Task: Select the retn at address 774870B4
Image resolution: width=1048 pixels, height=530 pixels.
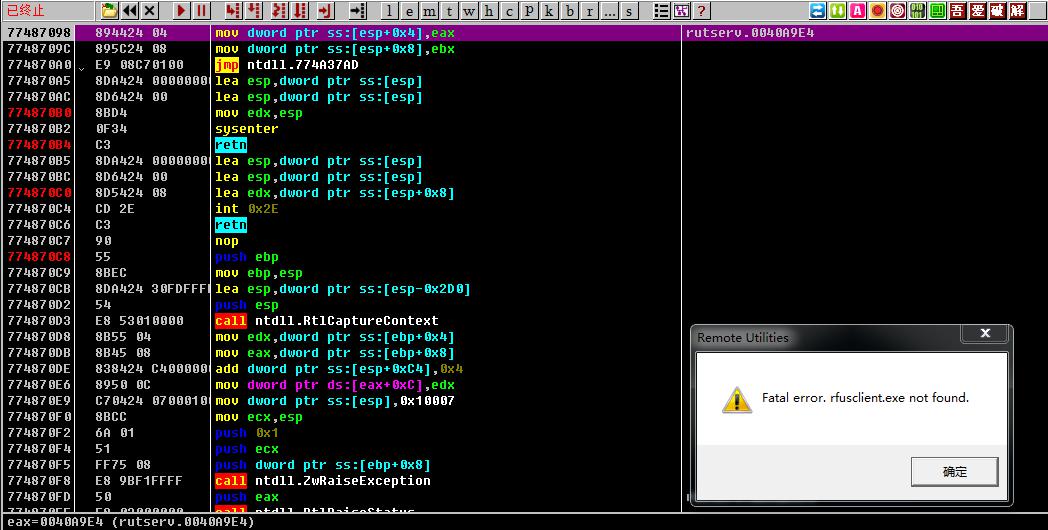Action: (x=231, y=144)
